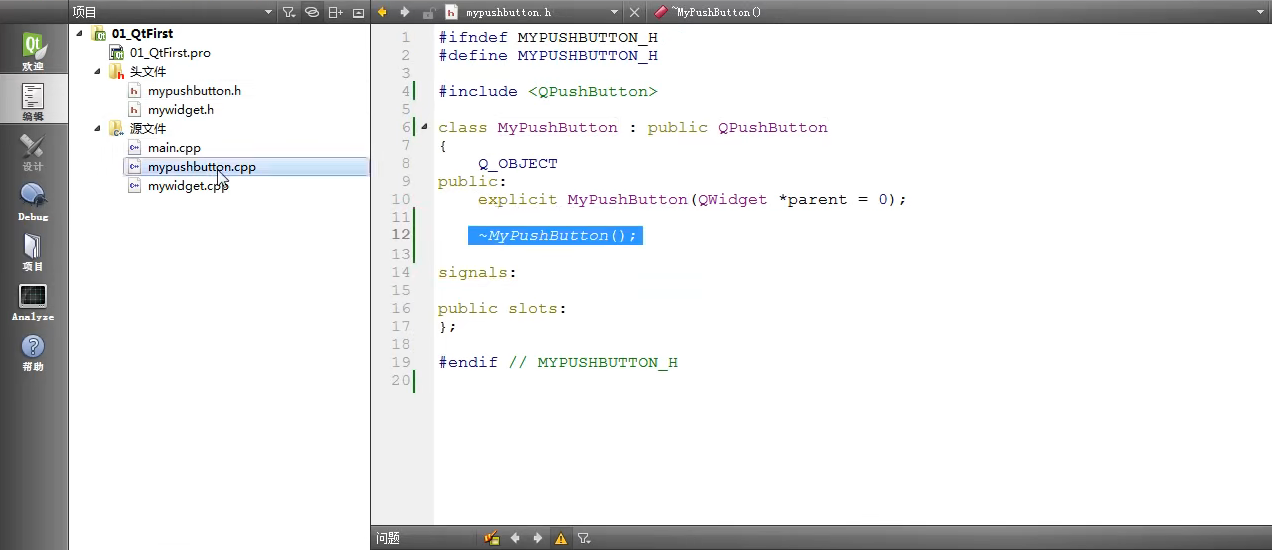The width and height of the screenshot is (1272, 550).
Task: Click base class QPushButton on line 6
Action: click(x=773, y=127)
